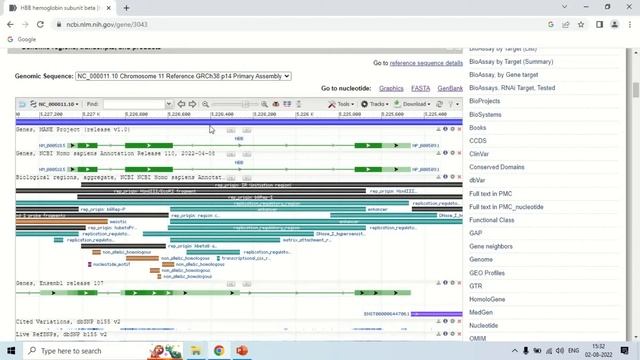Click the browser address bar URL
Viewport: 640px width, 360px height.
107,24
